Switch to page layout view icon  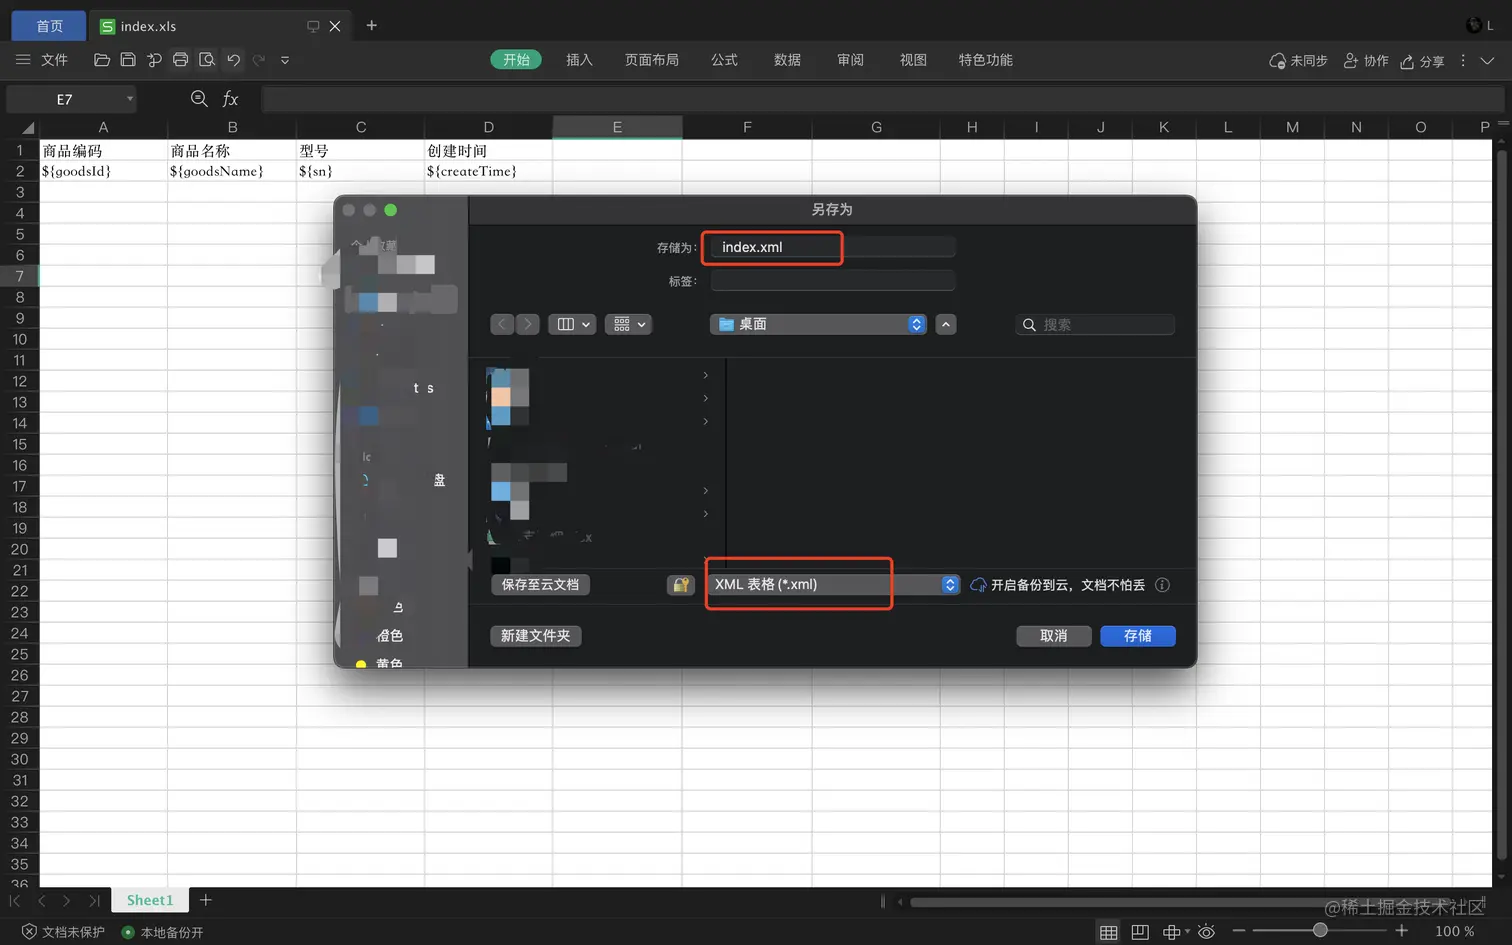1140,932
